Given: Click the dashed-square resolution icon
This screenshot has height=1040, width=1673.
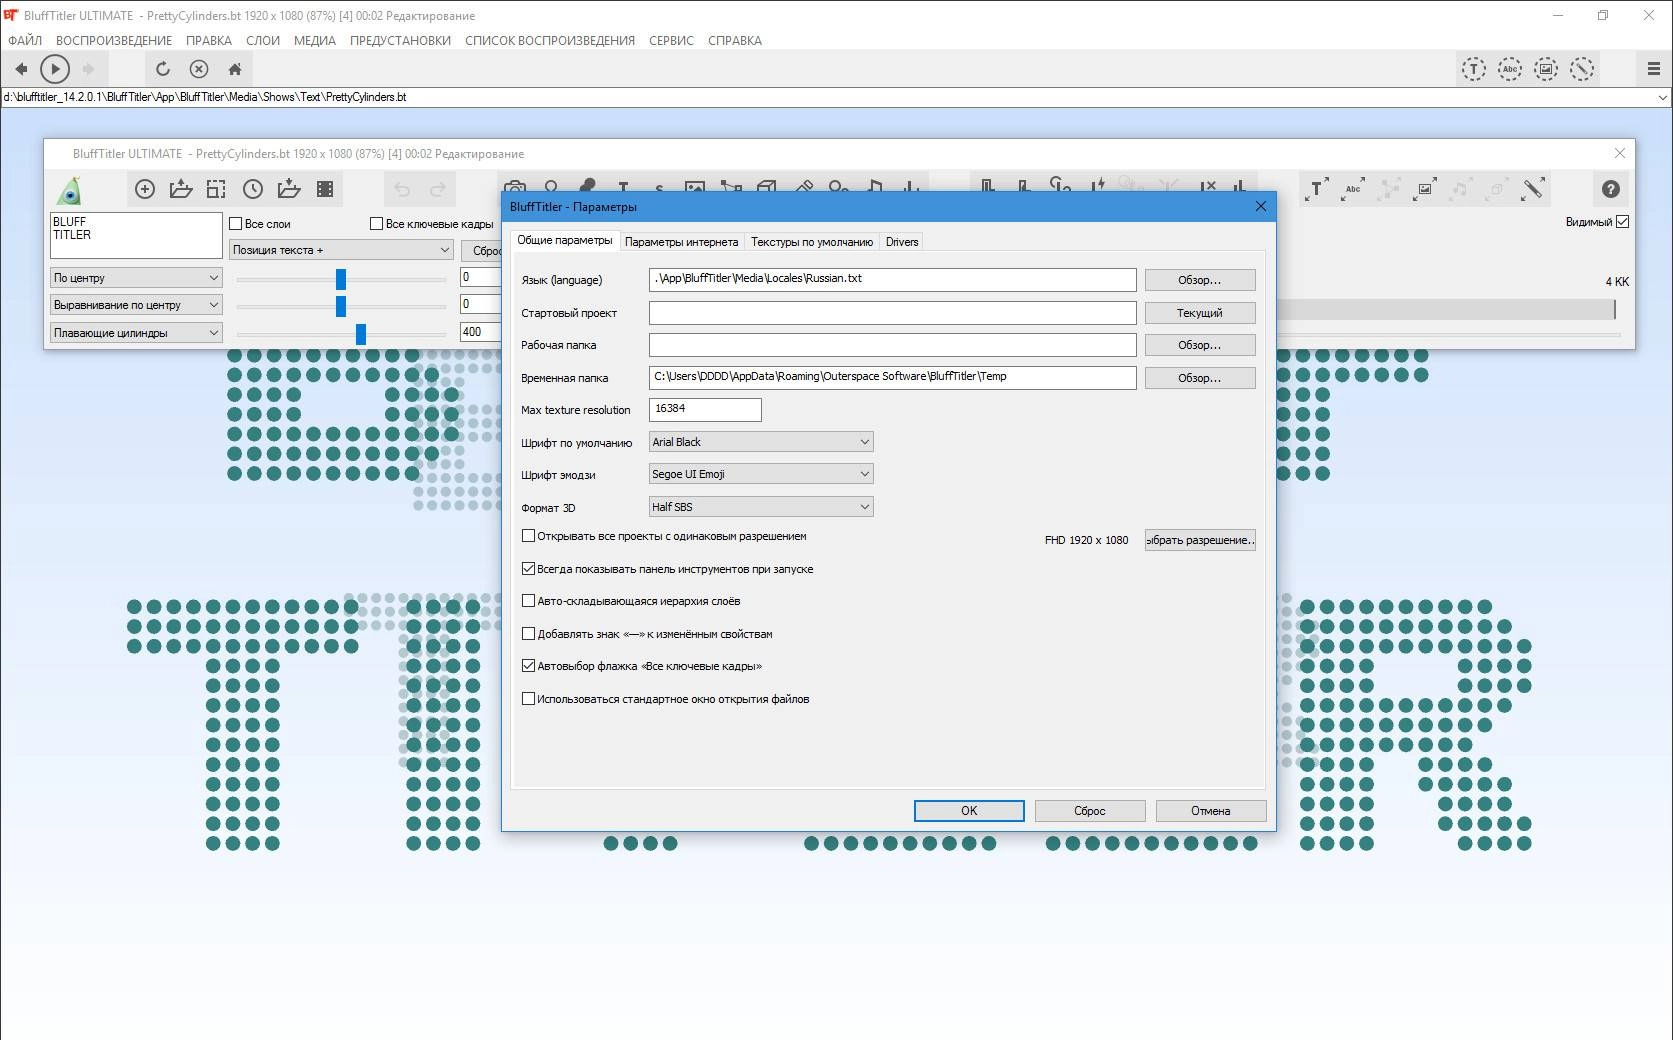Looking at the screenshot, I should [x=216, y=189].
